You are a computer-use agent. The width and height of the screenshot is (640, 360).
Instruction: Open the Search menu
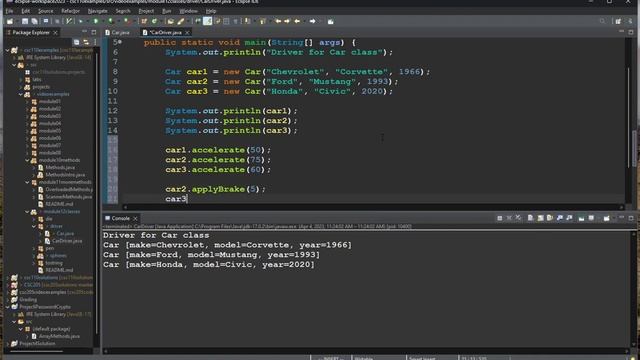click(x=123, y=11)
